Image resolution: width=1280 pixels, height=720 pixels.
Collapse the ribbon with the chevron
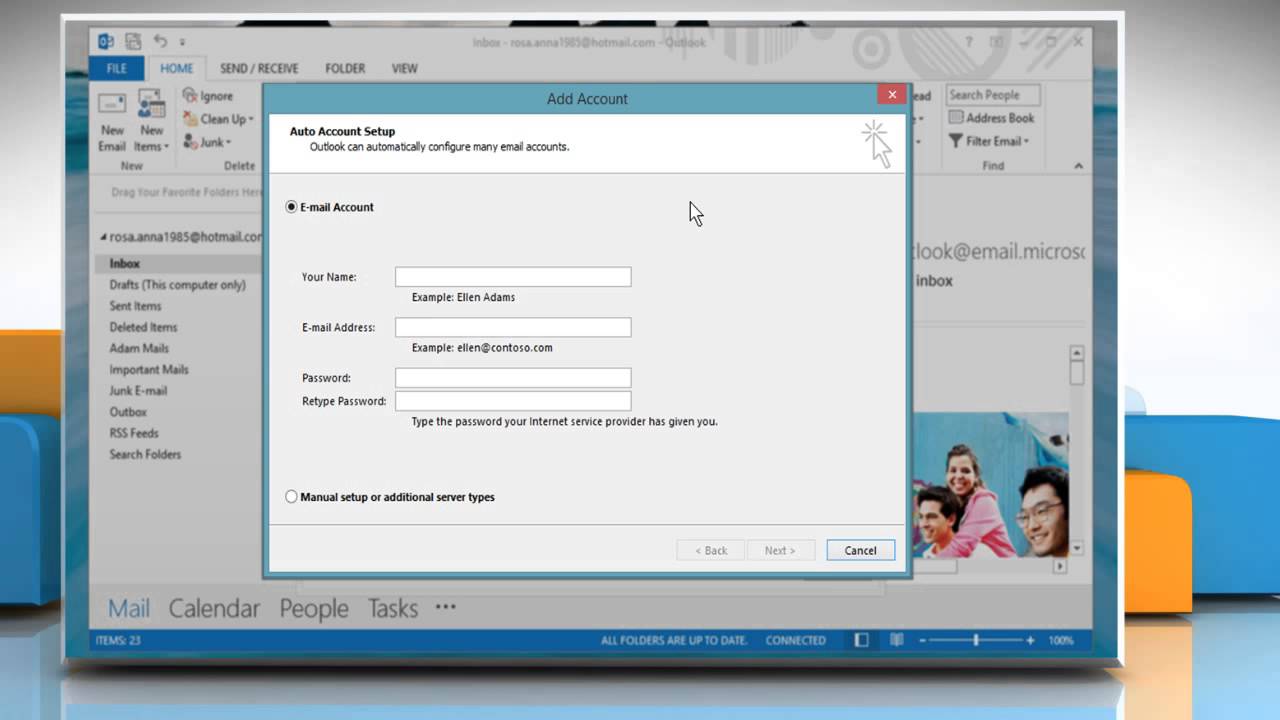click(x=1078, y=166)
